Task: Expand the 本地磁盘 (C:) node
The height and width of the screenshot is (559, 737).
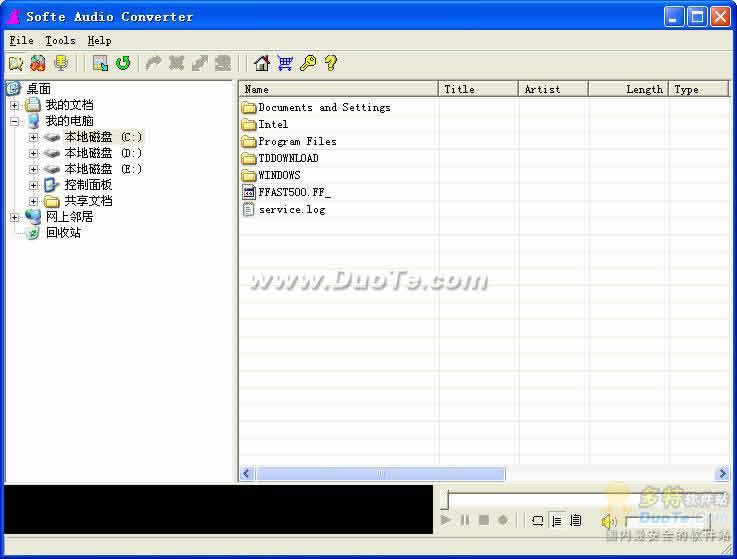Action: click(33, 137)
